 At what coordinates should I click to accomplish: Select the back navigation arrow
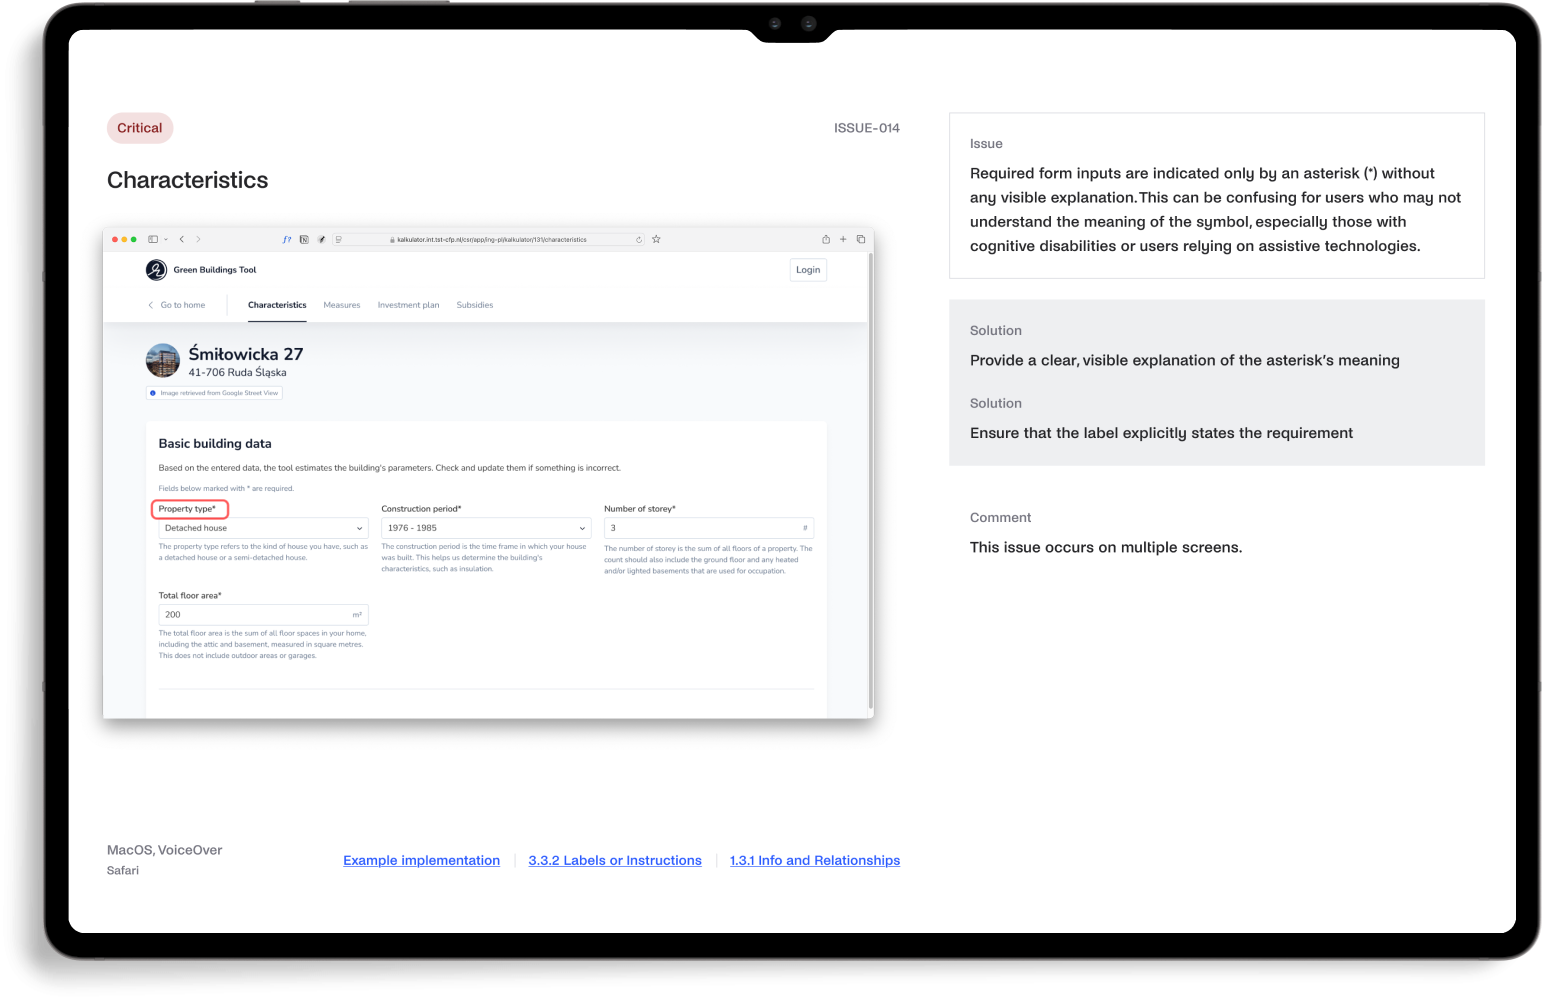point(181,239)
